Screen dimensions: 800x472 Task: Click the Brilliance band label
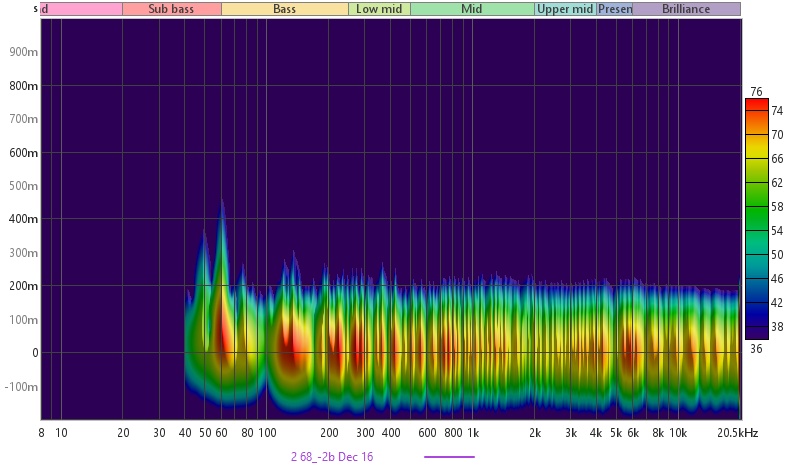(685, 9)
